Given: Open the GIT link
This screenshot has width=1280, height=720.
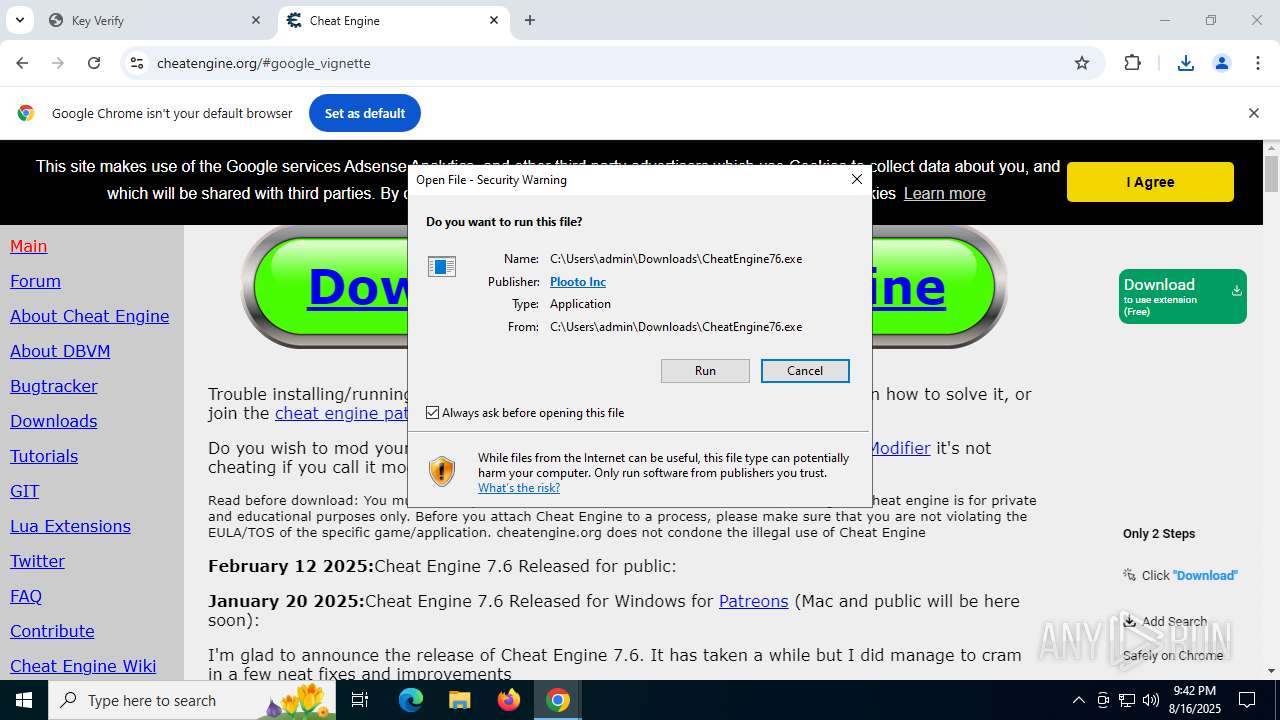Looking at the screenshot, I should (25, 491).
